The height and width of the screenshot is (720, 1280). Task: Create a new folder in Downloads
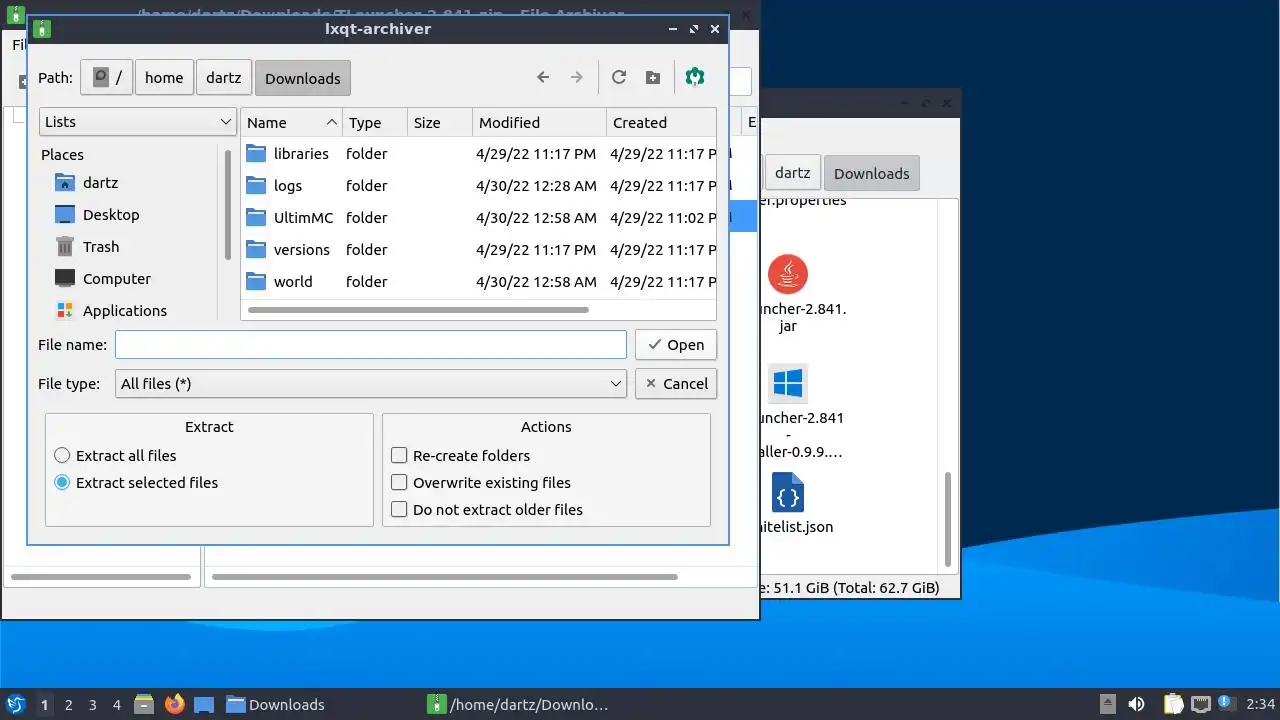tap(653, 77)
